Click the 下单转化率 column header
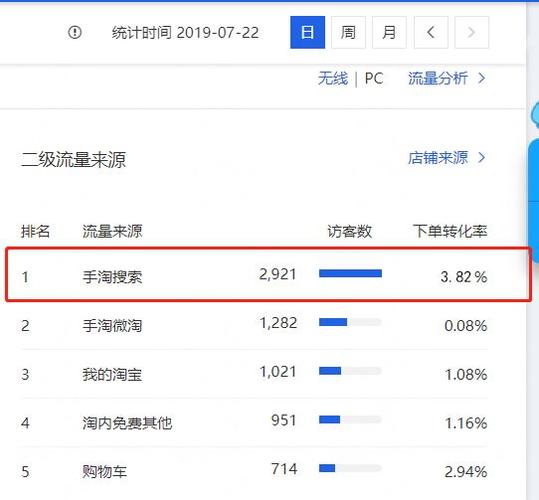Screen dimensions: 539x500 tap(450, 231)
